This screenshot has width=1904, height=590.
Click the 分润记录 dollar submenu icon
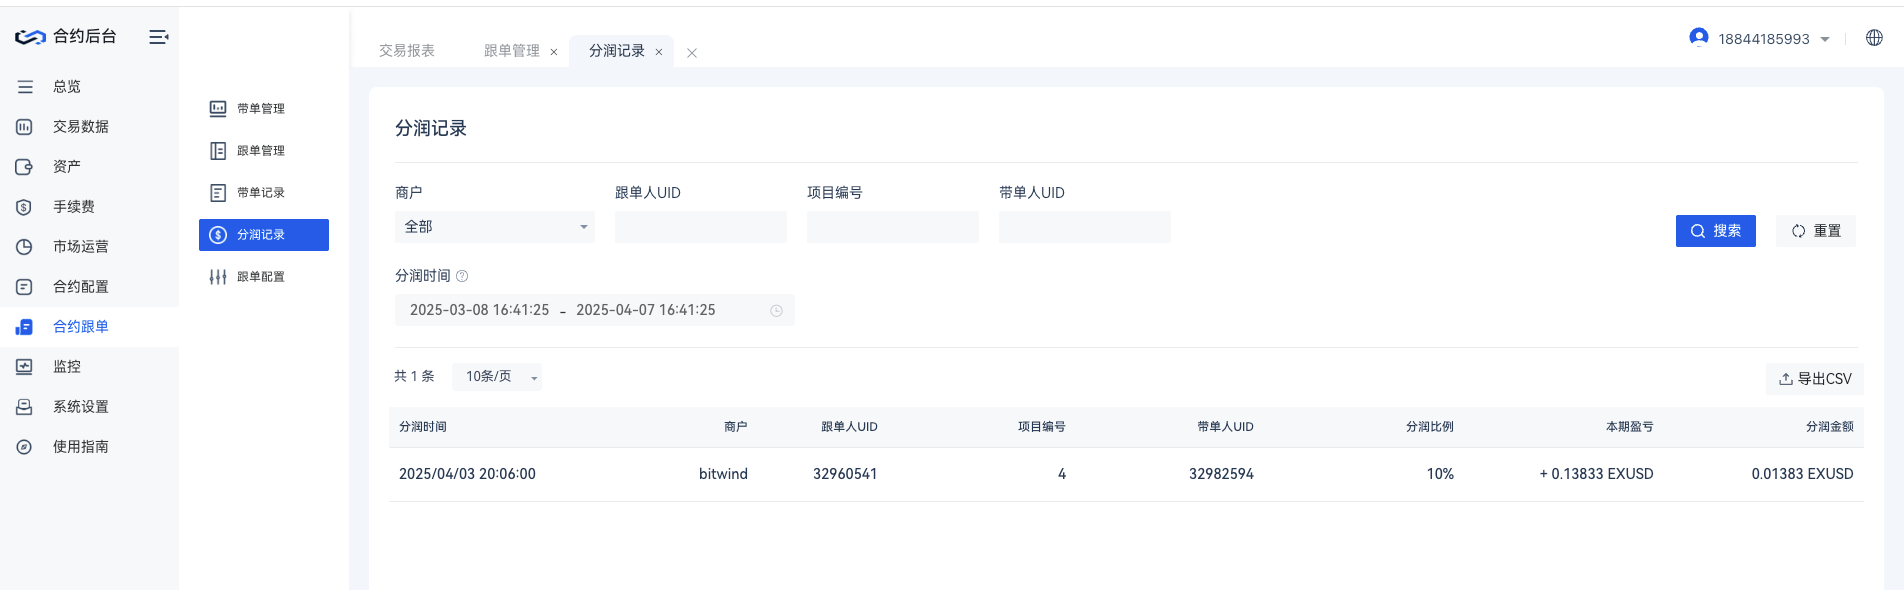[x=218, y=235]
